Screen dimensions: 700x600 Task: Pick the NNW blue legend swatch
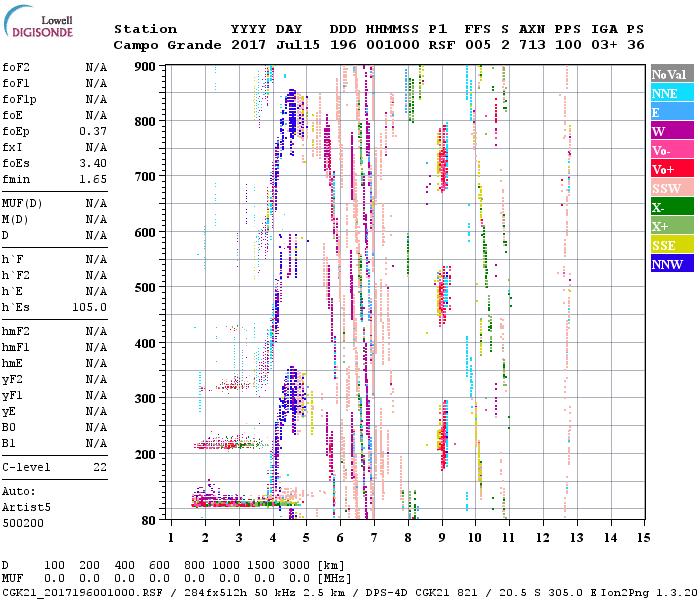671,264
